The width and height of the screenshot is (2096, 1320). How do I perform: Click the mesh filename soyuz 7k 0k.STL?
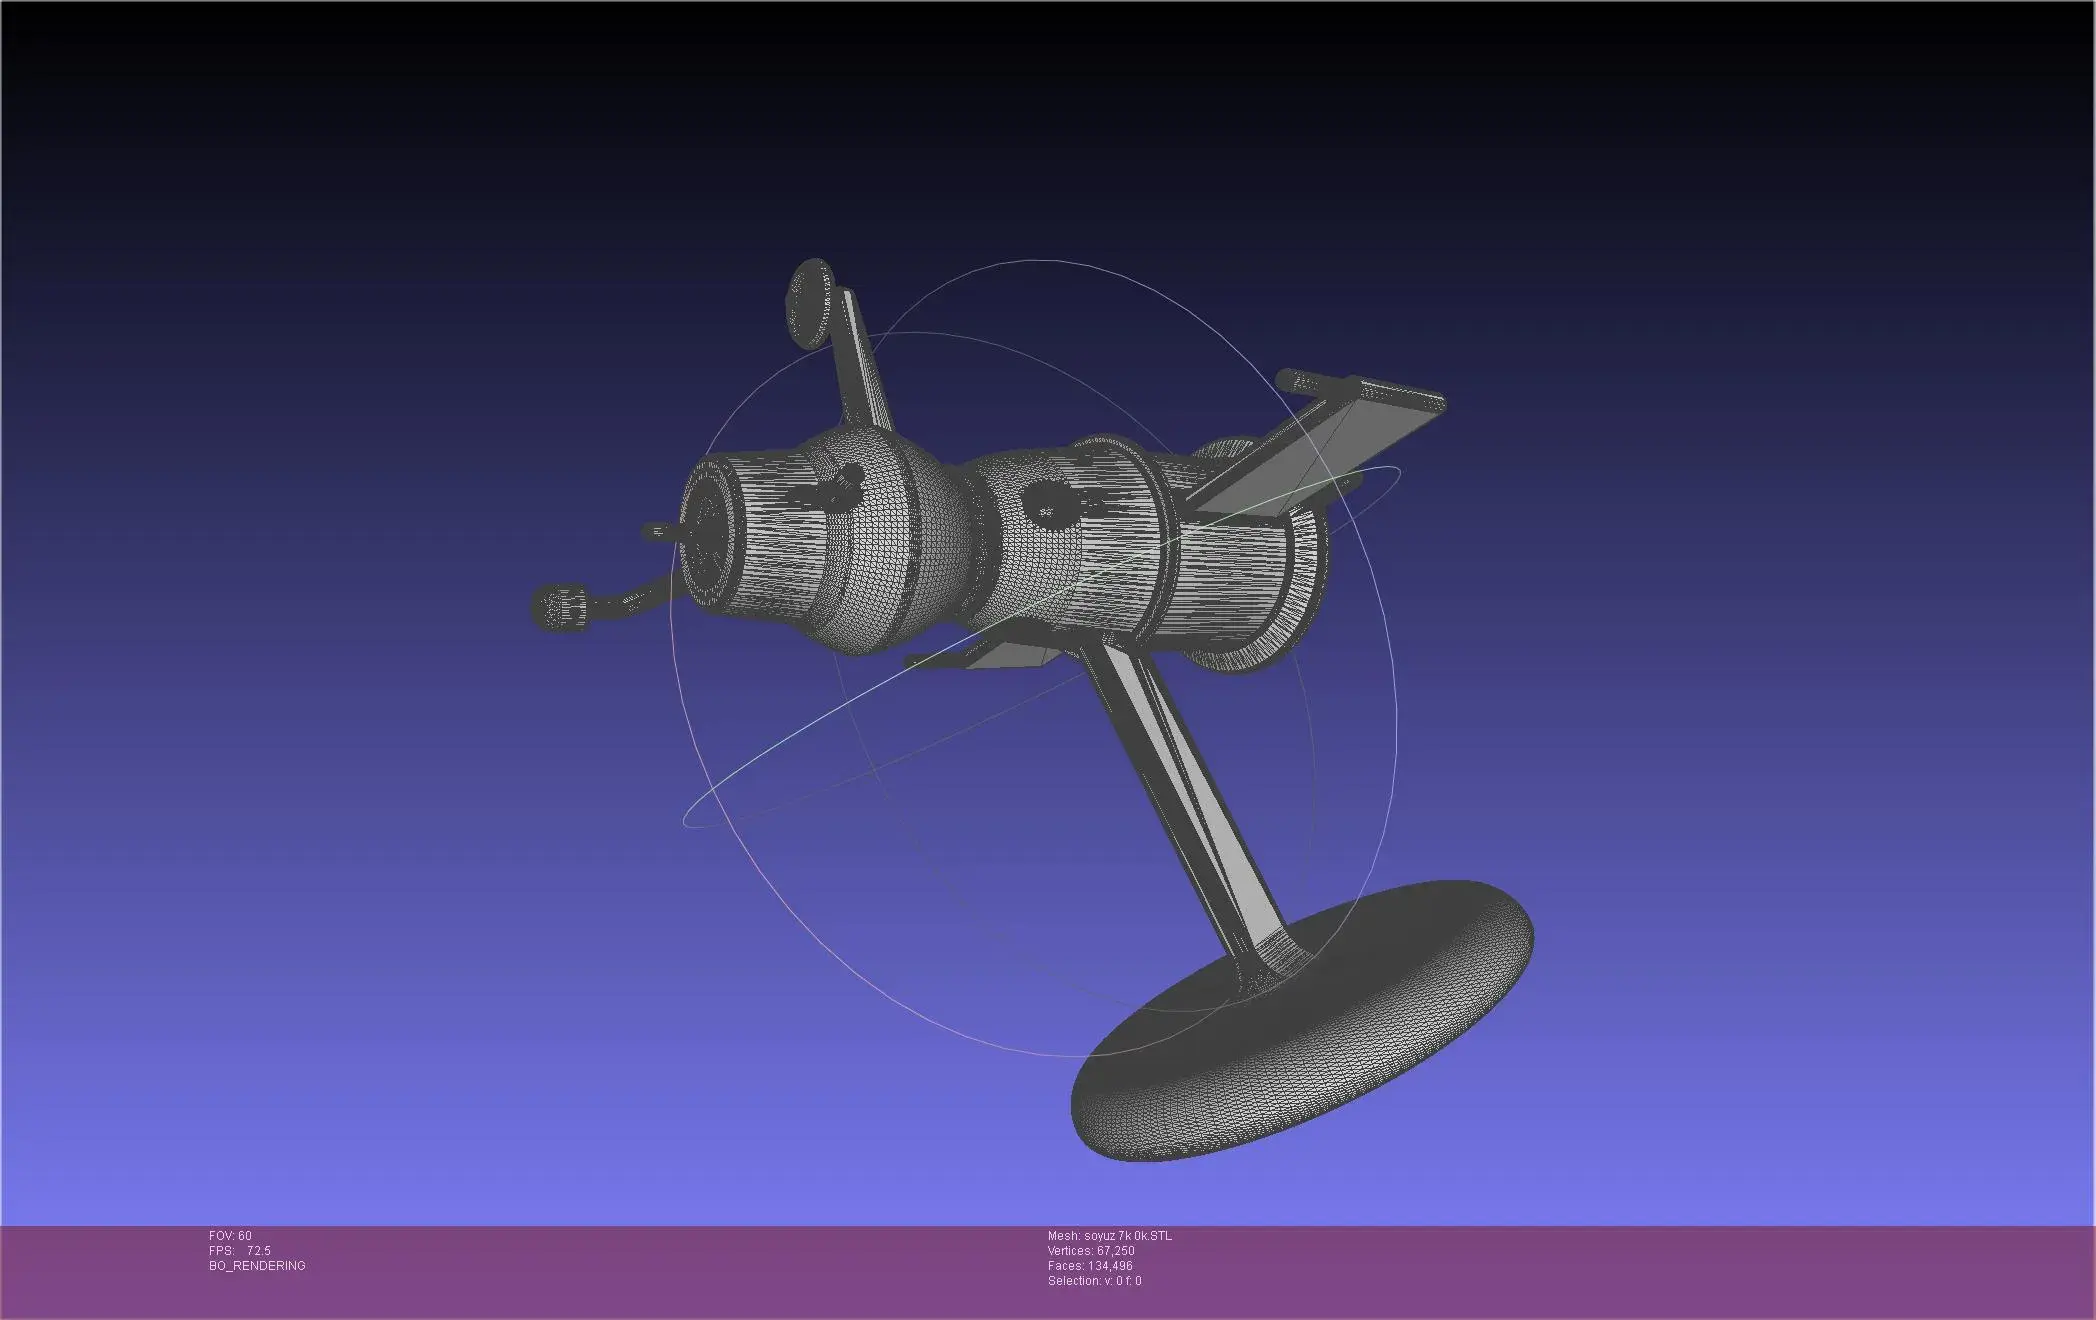(1112, 1235)
